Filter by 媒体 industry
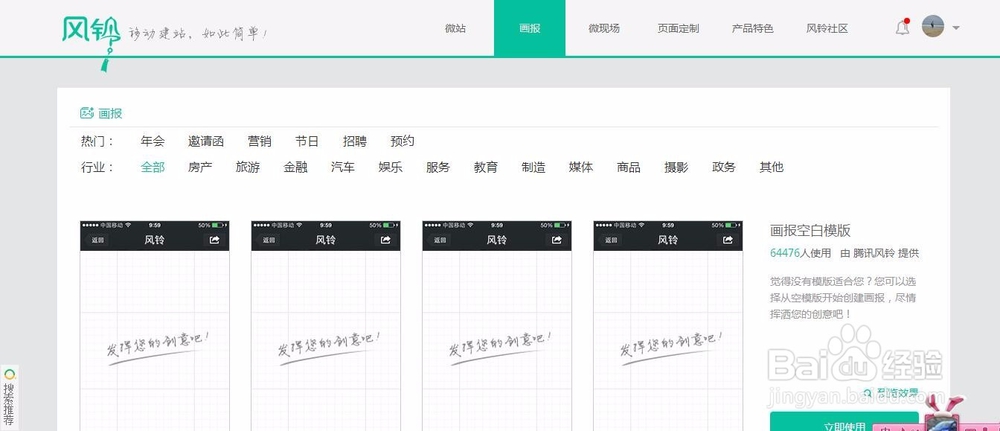Screen dimensions: 1000x431 (581, 167)
